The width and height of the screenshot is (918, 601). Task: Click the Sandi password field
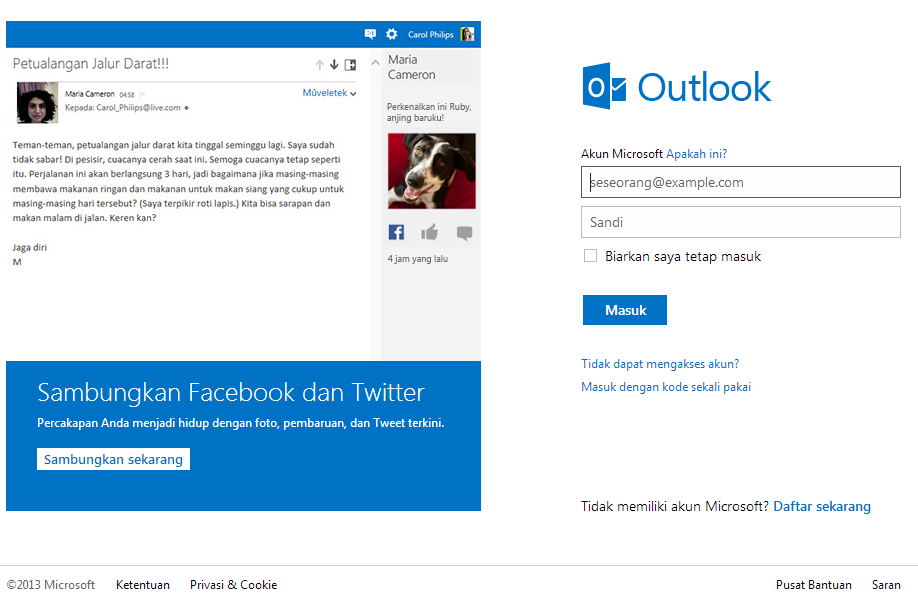pyautogui.click(x=741, y=222)
